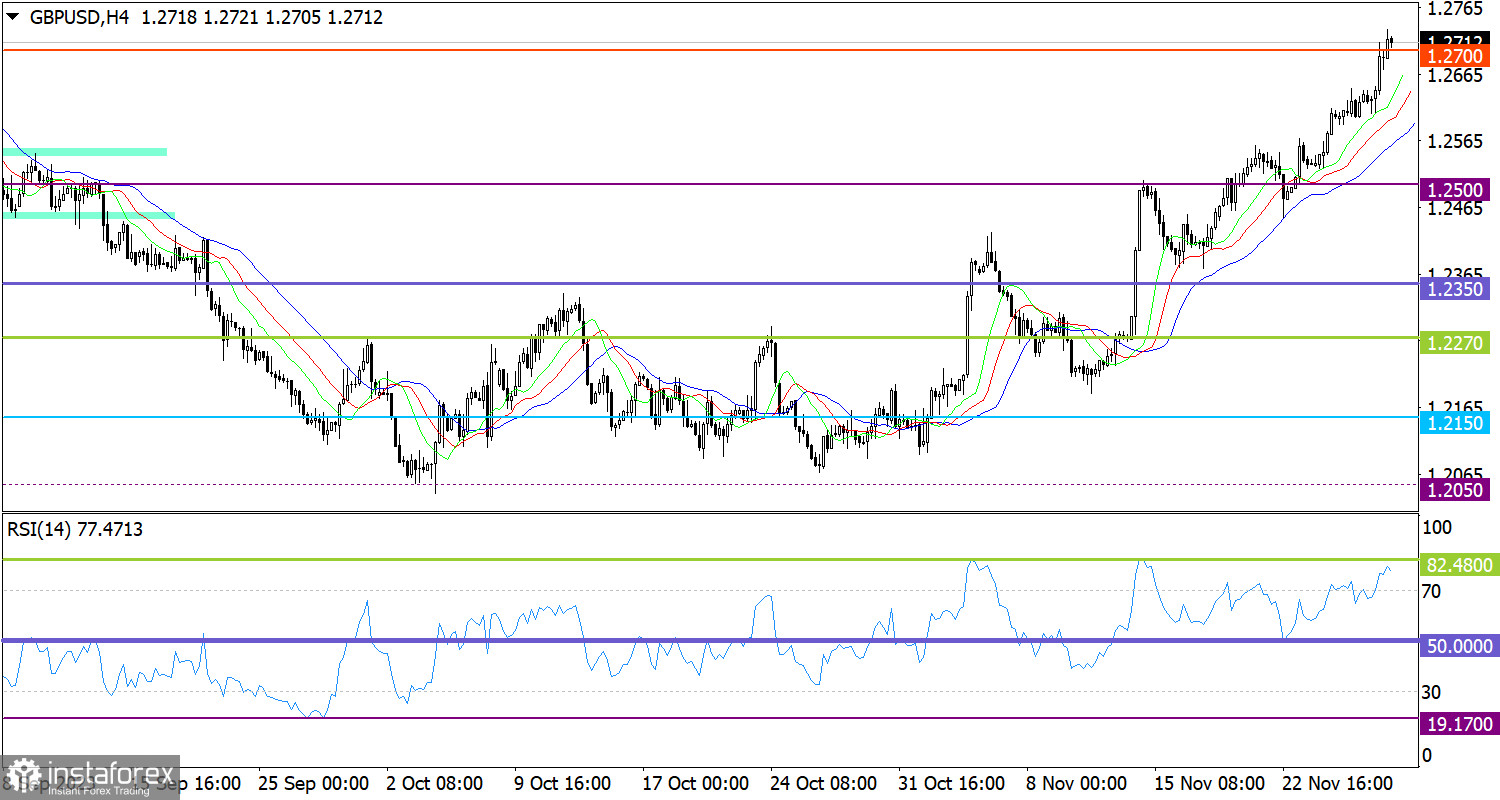Select the RSI scale value 30
Image resolution: width=1500 pixels, height=800 pixels.
pyautogui.click(x=1432, y=691)
